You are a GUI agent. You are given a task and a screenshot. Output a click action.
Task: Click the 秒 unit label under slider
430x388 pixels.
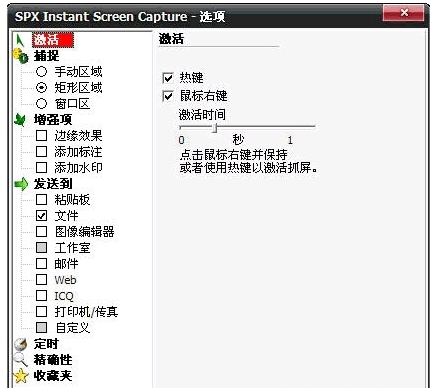238,139
